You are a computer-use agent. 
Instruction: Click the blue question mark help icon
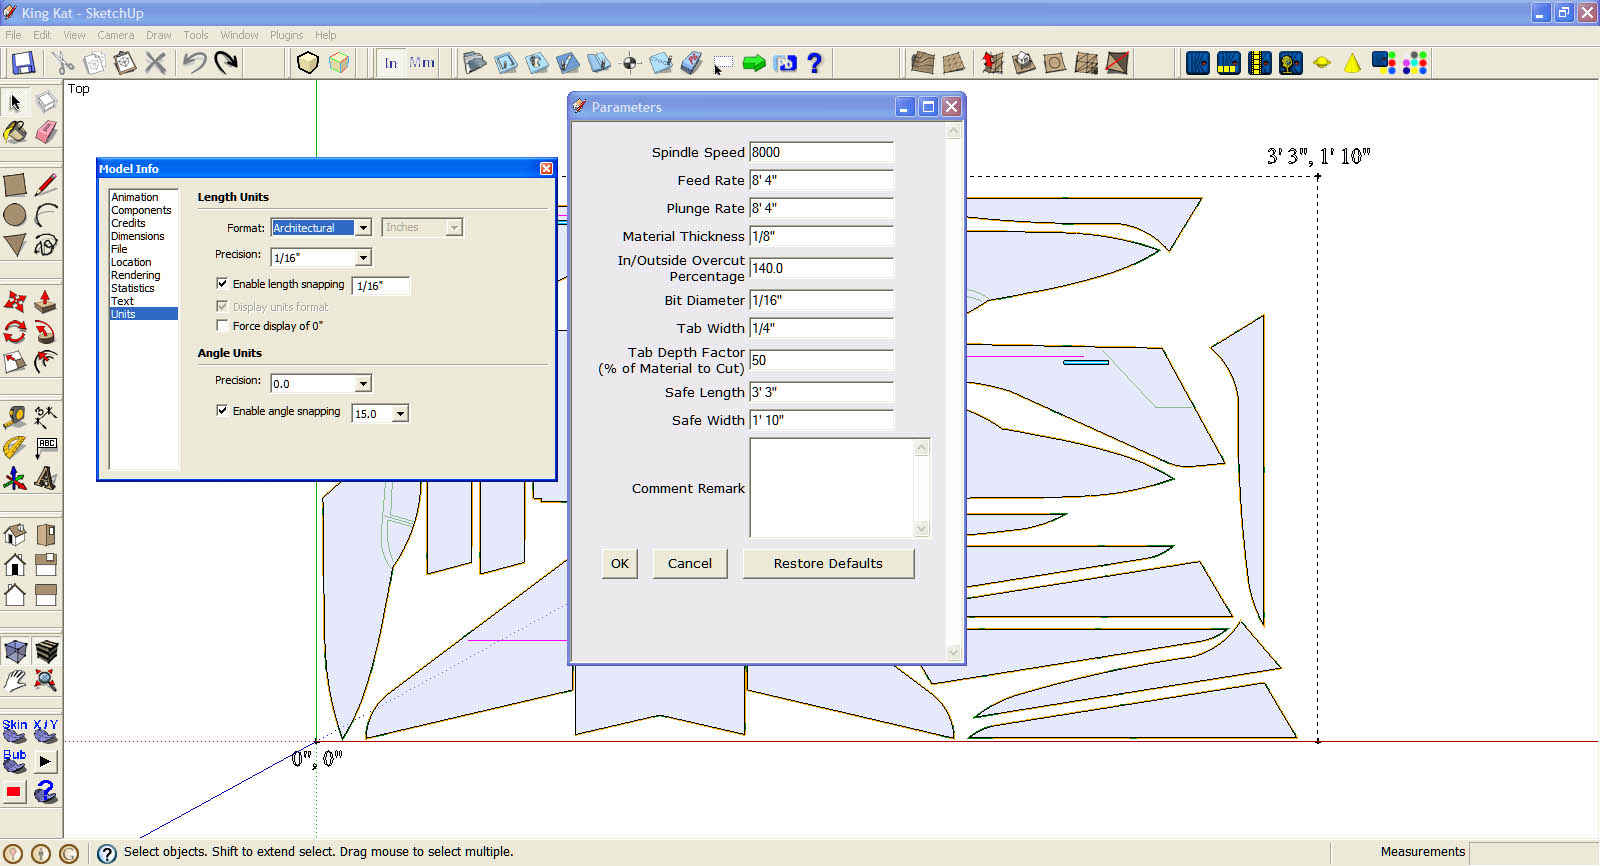click(814, 63)
